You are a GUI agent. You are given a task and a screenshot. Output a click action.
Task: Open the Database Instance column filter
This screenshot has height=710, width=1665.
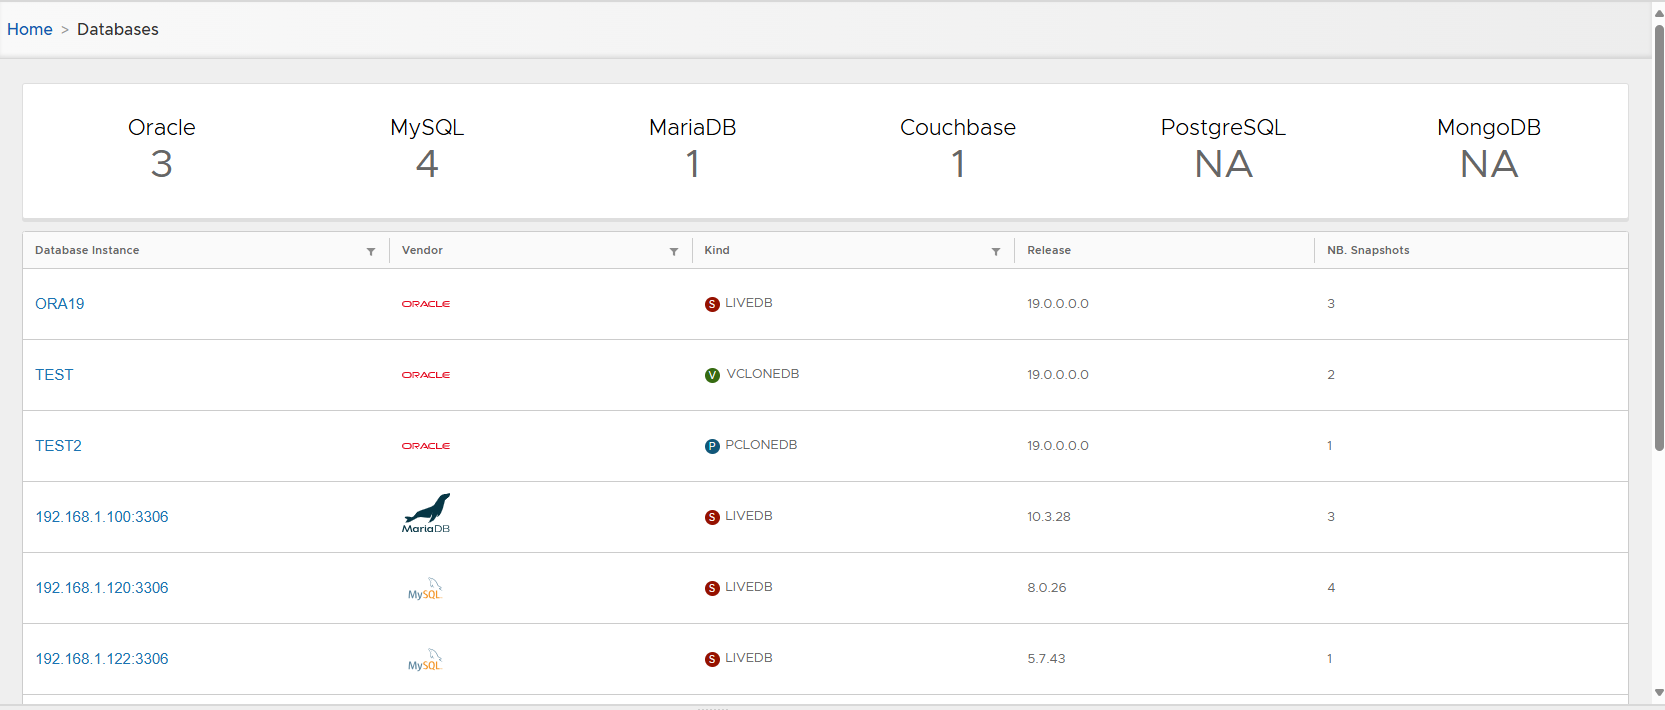pyautogui.click(x=371, y=251)
